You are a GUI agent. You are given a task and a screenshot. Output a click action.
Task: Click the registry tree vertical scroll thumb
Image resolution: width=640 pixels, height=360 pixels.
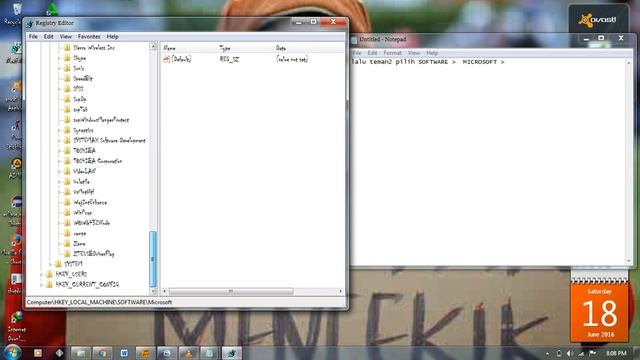pos(153,259)
